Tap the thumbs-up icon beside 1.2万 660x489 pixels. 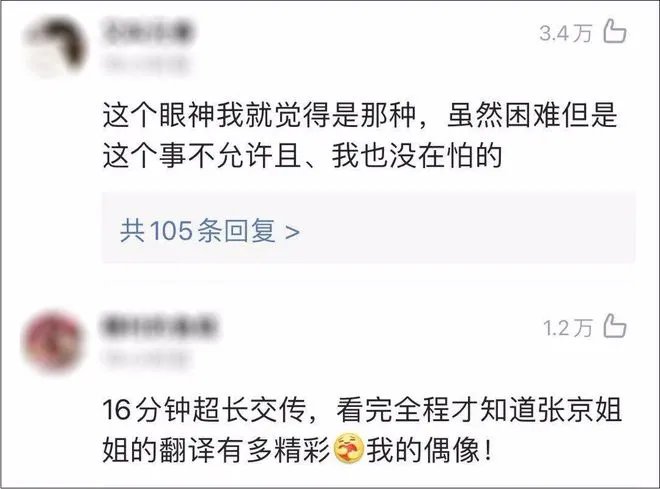coord(615,326)
